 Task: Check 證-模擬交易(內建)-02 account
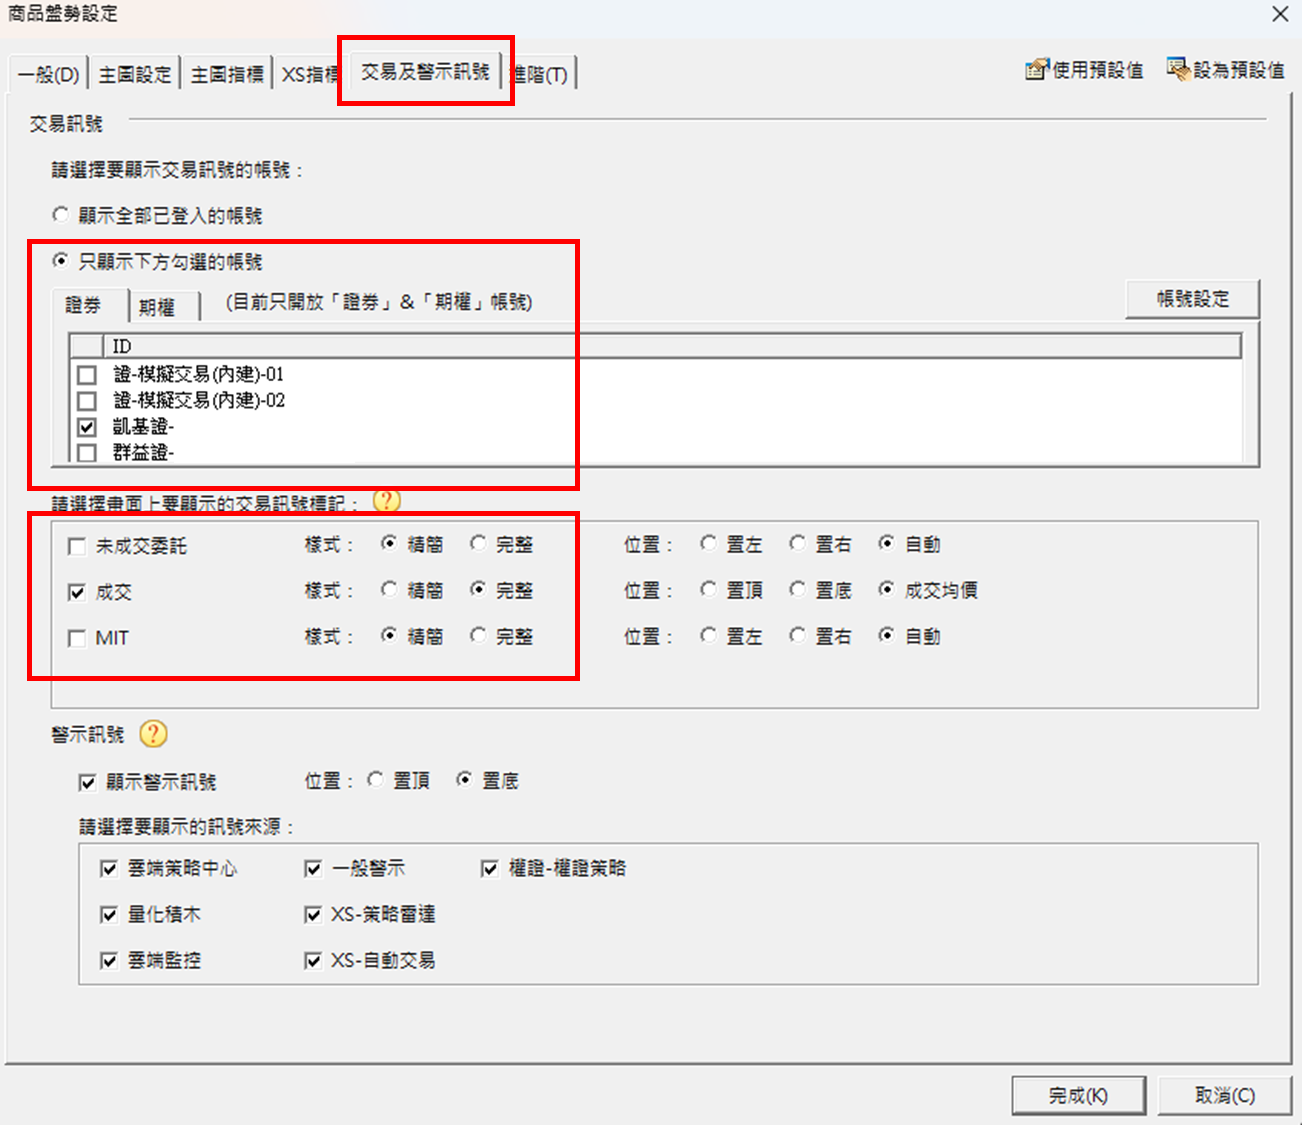pos(87,401)
